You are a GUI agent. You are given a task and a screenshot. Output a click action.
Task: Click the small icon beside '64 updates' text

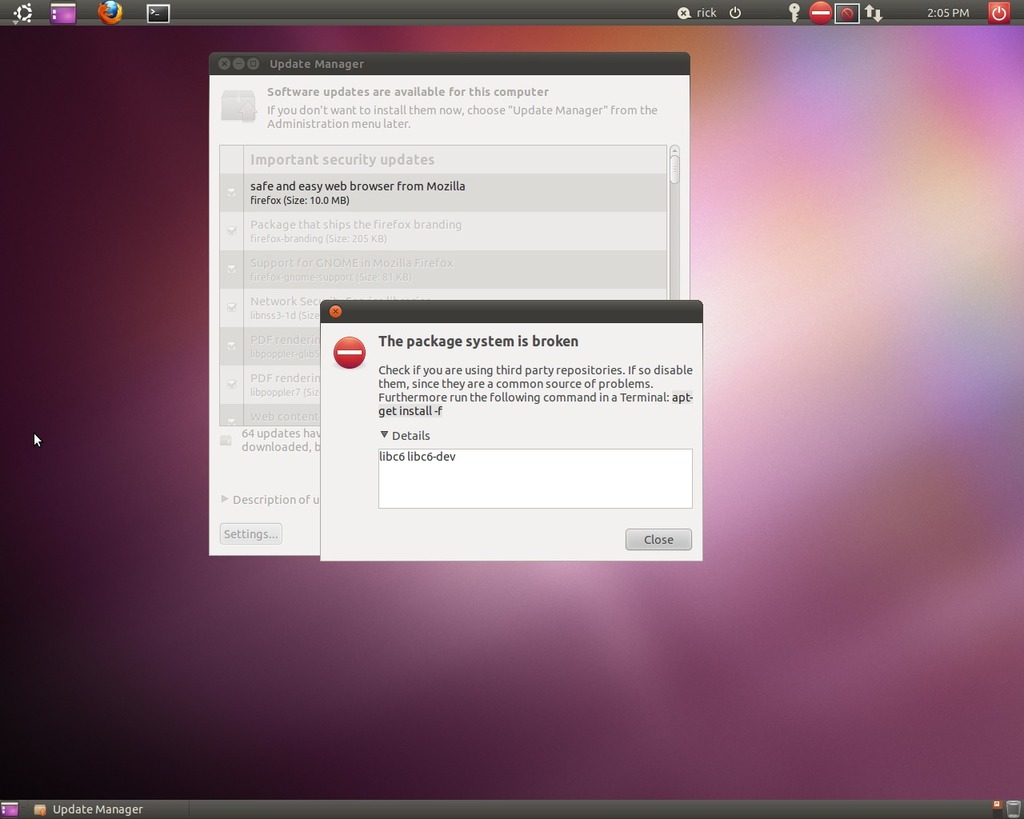tap(226, 440)
